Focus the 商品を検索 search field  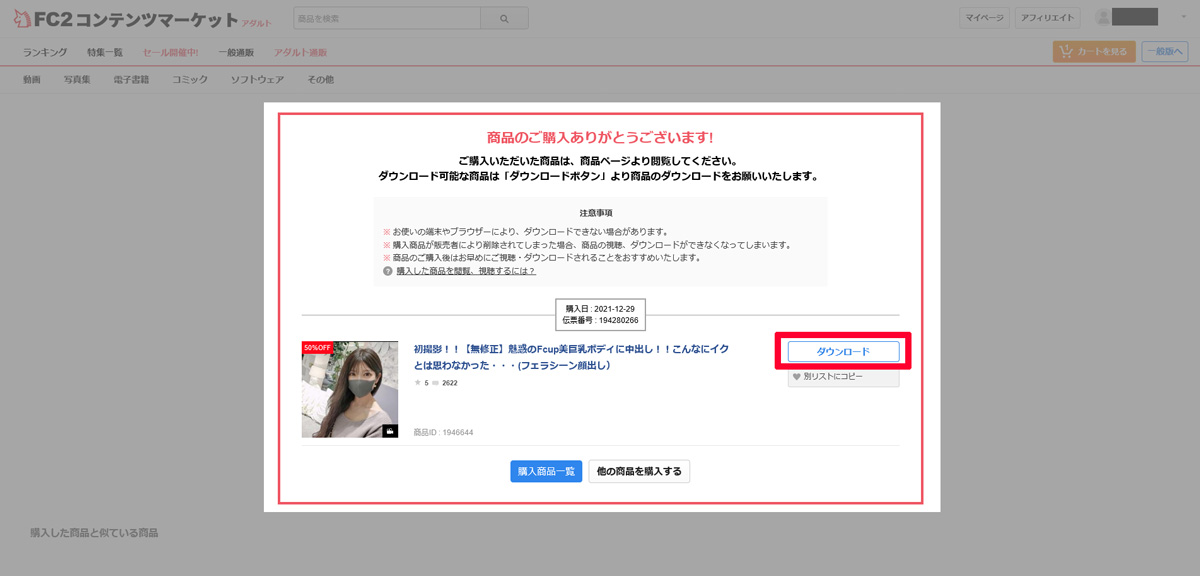(x=387, y=18)
